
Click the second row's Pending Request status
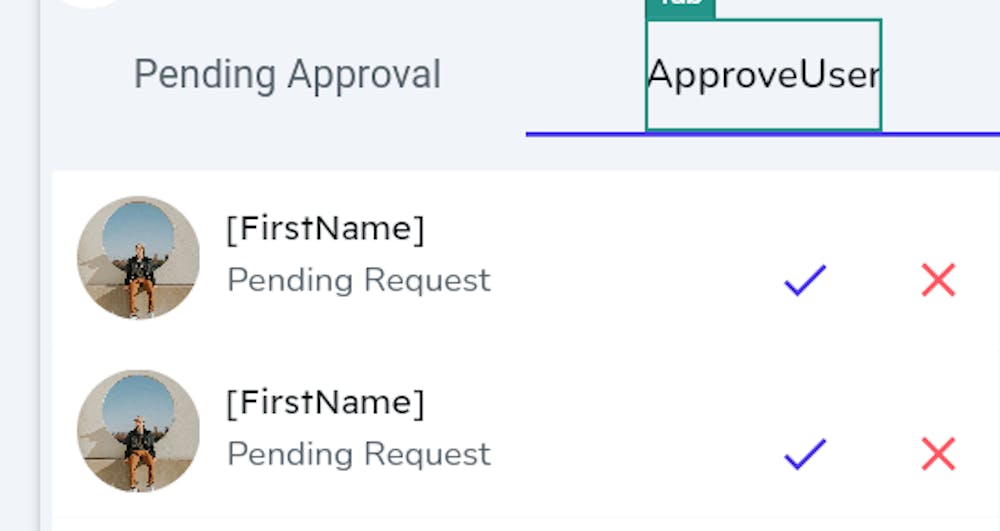358,454
